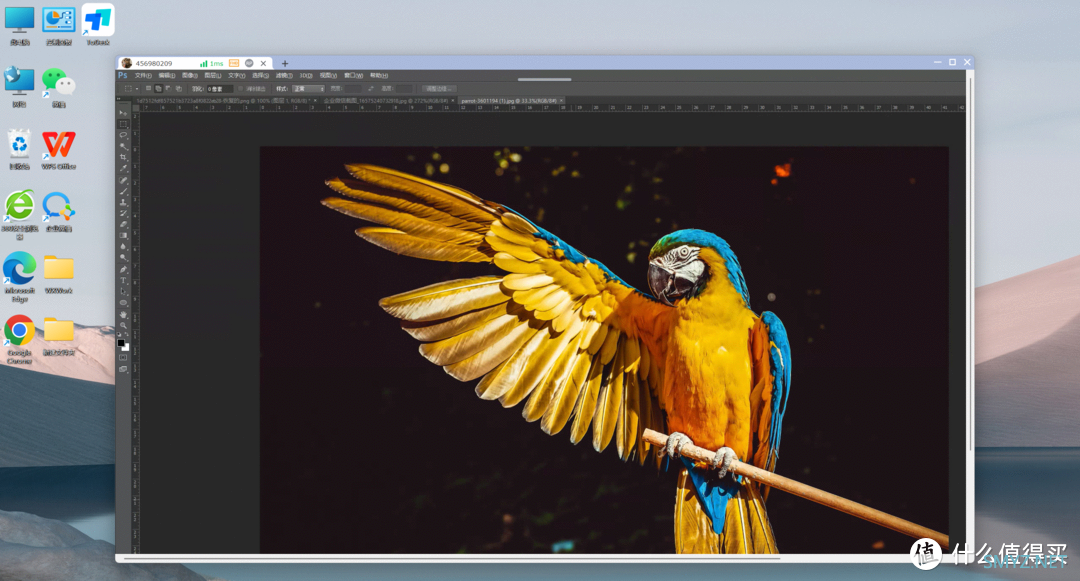Click the feather (羽化) value field
1080x581 pixels.
click(x=220, y=89)
